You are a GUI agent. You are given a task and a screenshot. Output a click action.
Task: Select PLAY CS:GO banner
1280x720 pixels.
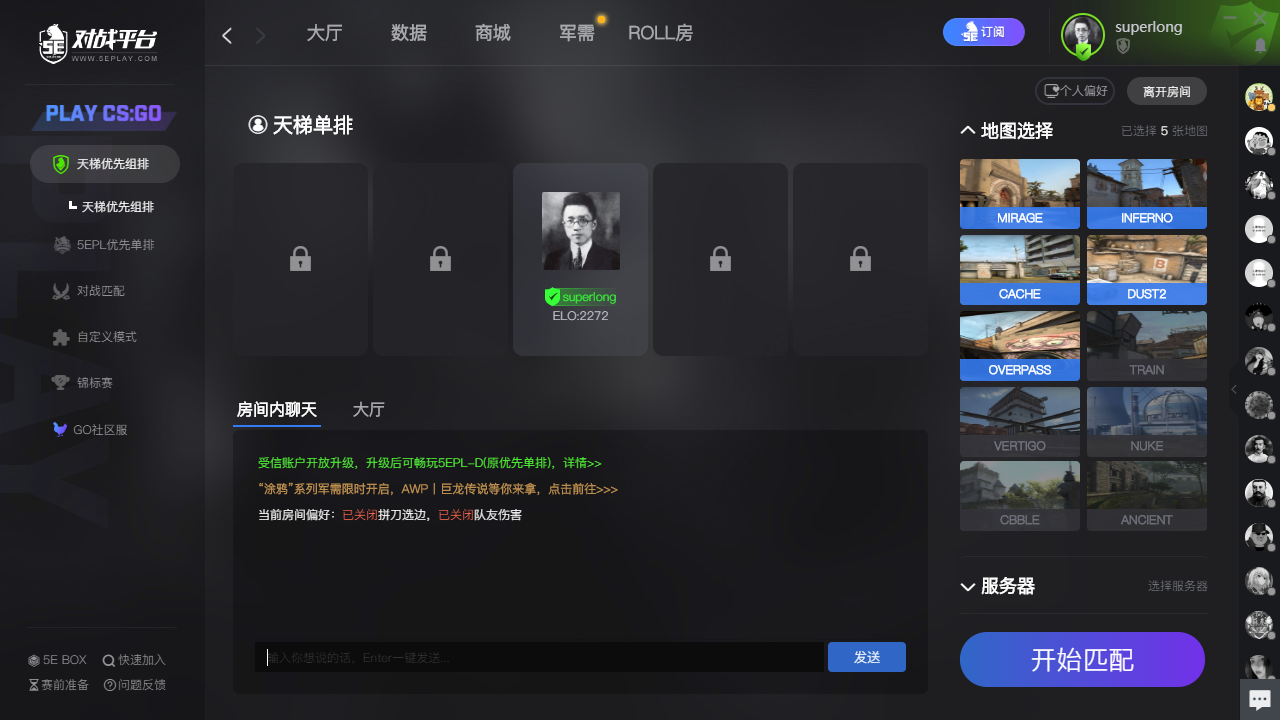pyautogui.click(x=104, y=114)
